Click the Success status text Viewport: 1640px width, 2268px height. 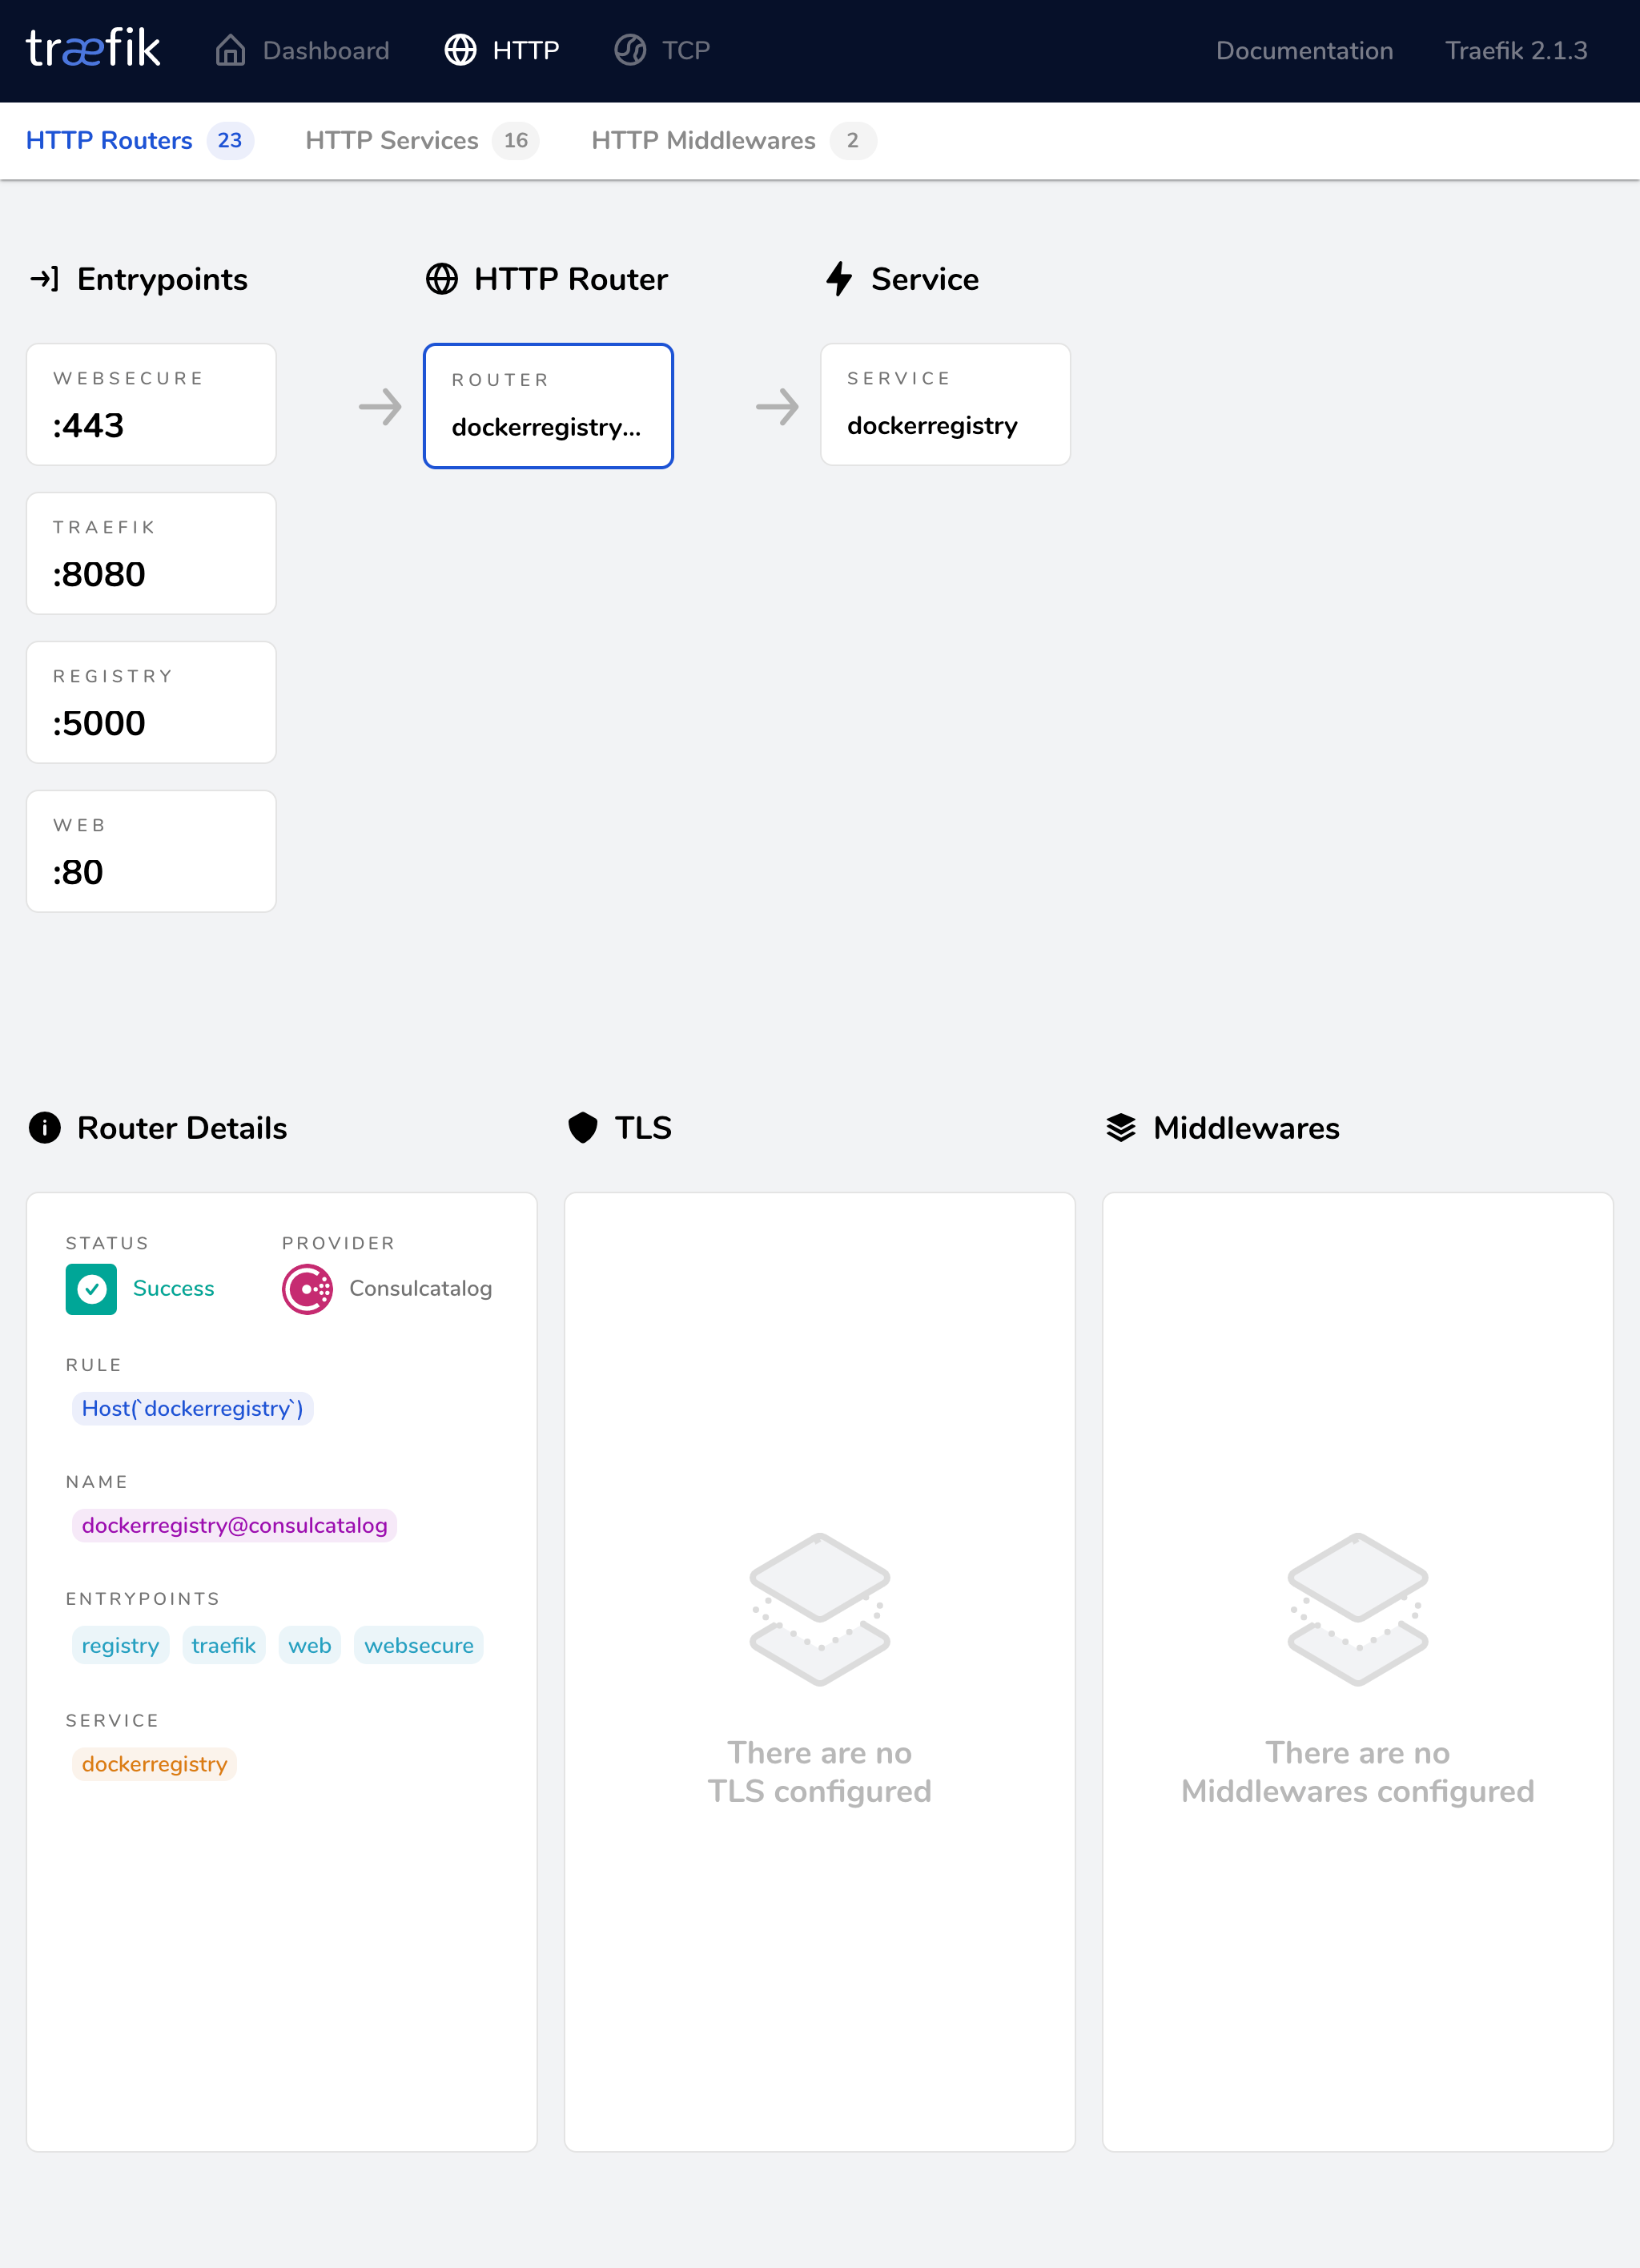(173, 1288)
